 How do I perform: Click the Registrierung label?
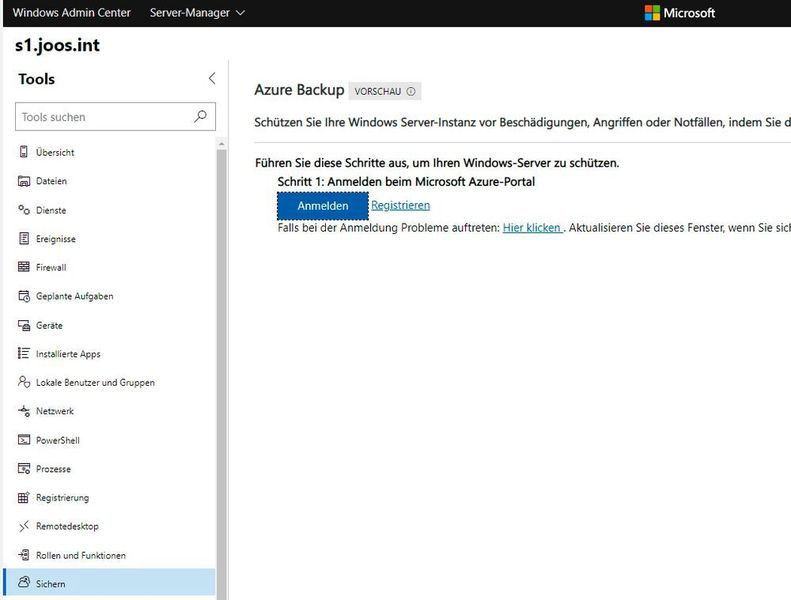coord(63,498)
